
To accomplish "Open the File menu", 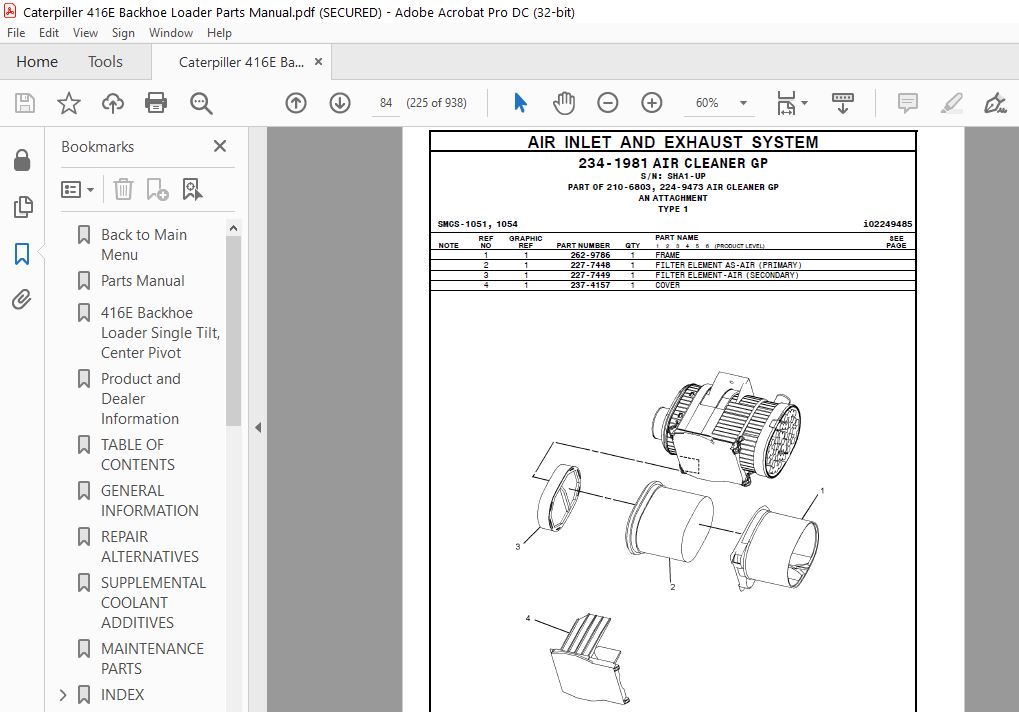I will [16, 32].
